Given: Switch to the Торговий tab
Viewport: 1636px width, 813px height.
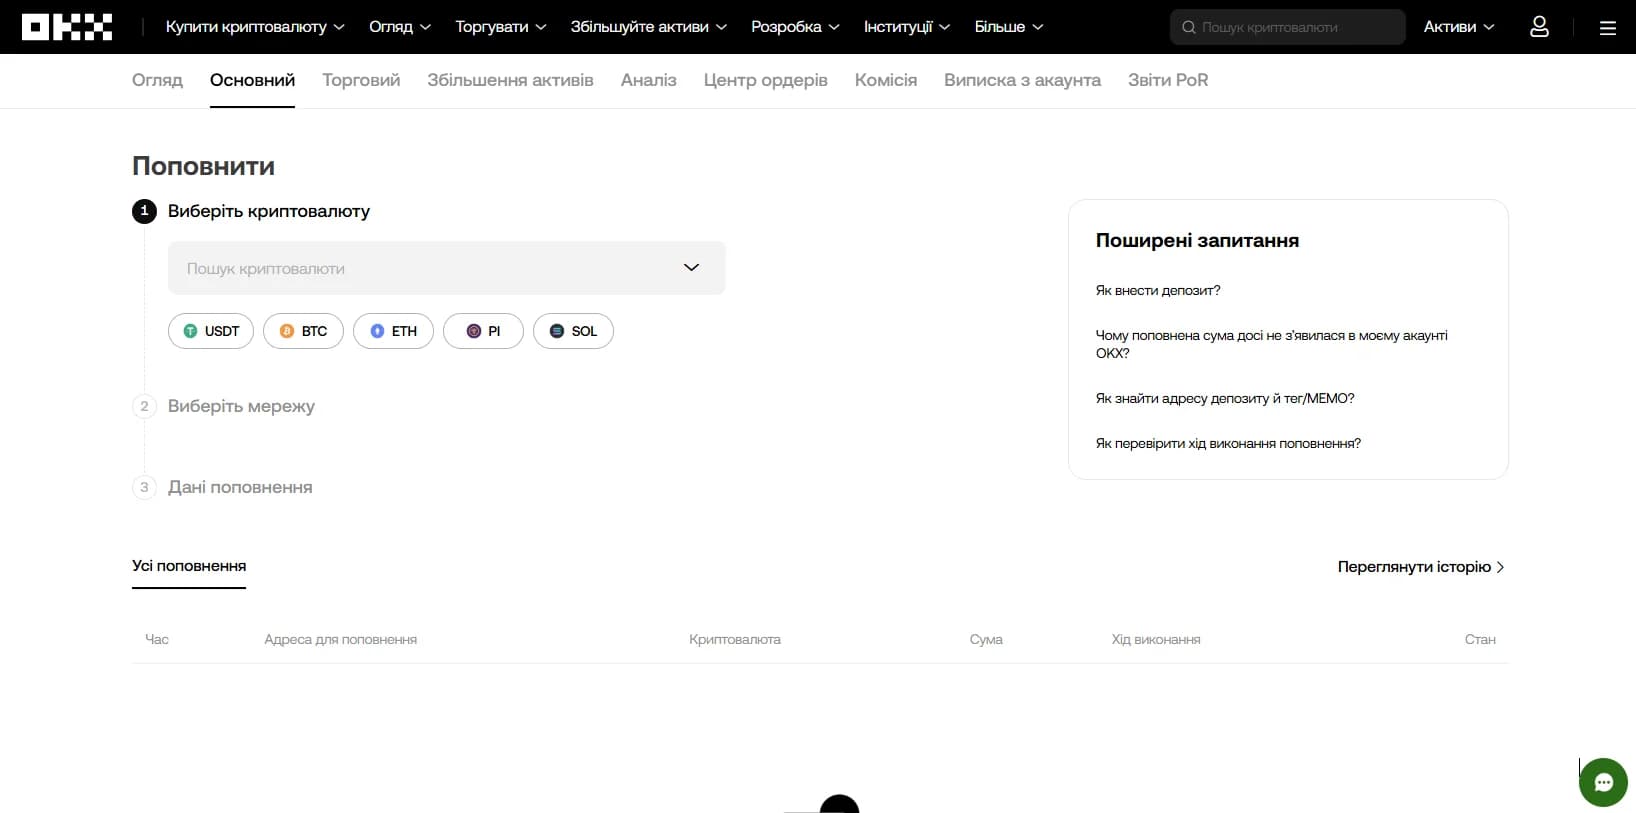Looking at the screenshot, I should [361, 80].
